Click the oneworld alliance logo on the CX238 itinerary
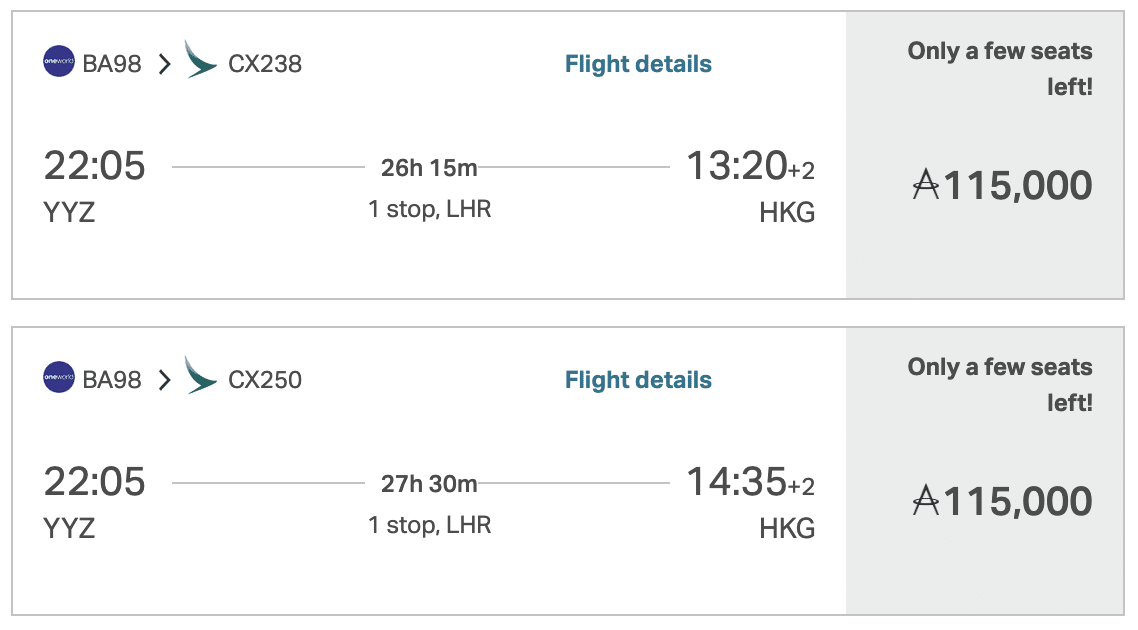This screenshot has height=630, width=1138. point(60,63)
